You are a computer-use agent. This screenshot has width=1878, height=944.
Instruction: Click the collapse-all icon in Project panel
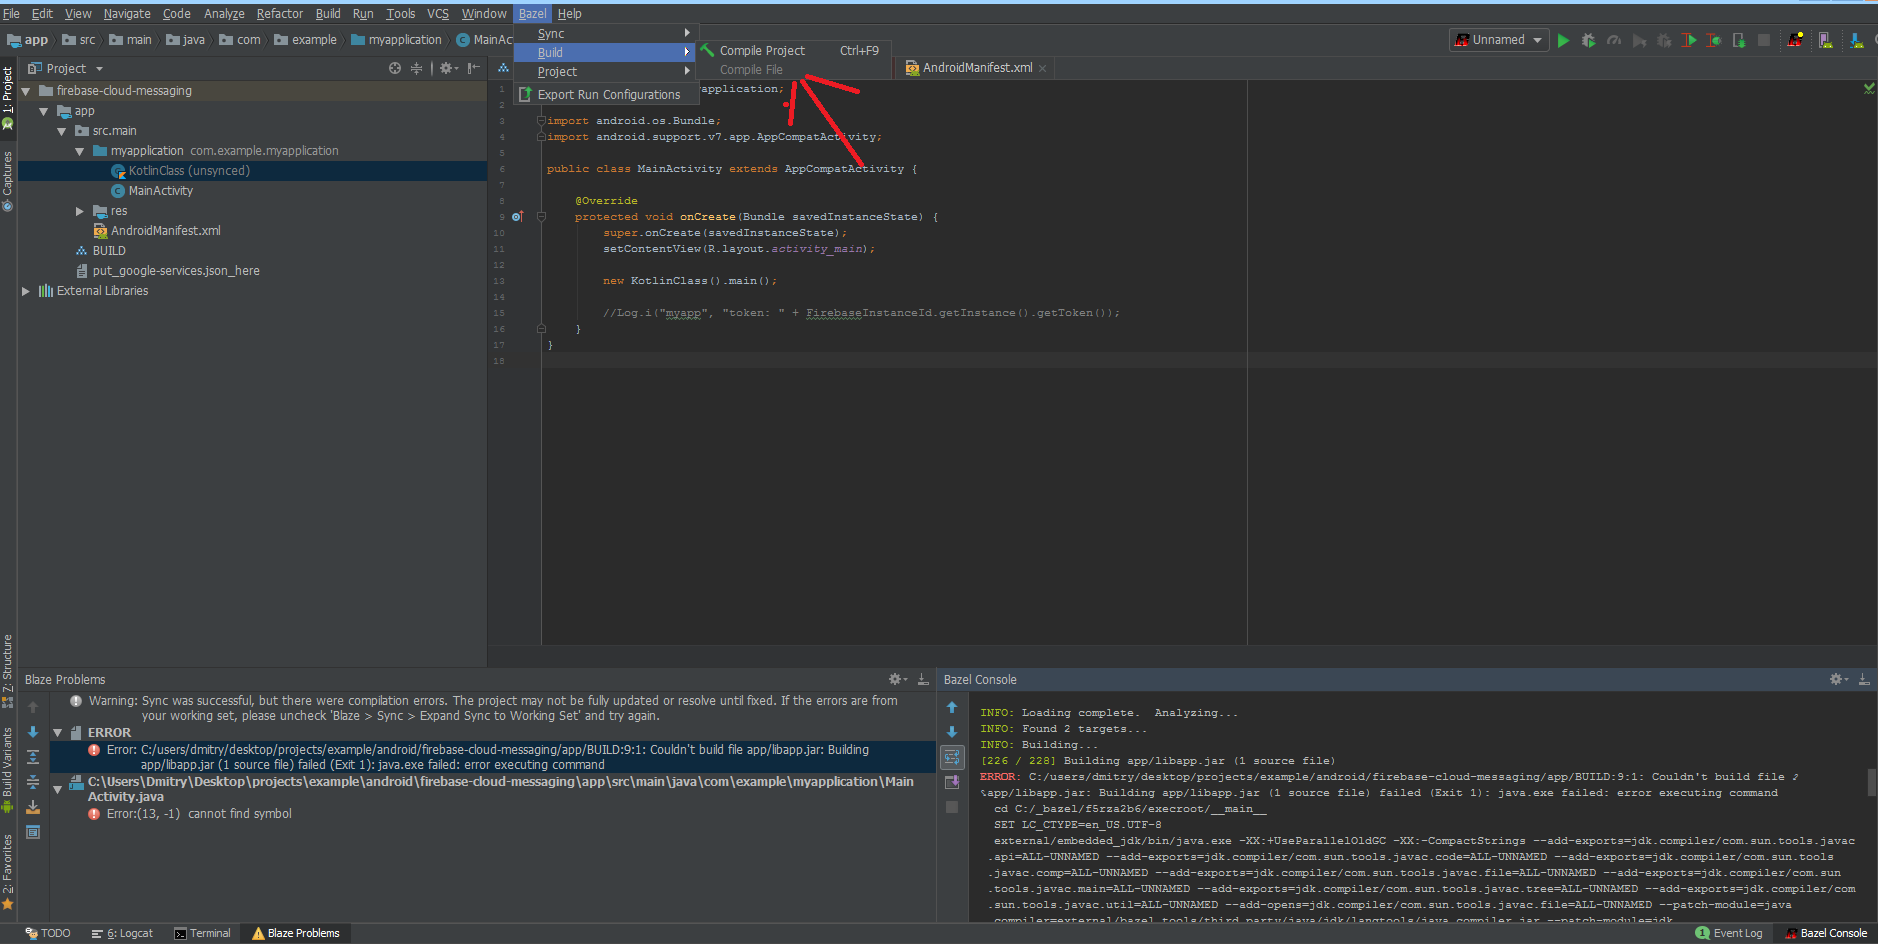click(417, 67)
